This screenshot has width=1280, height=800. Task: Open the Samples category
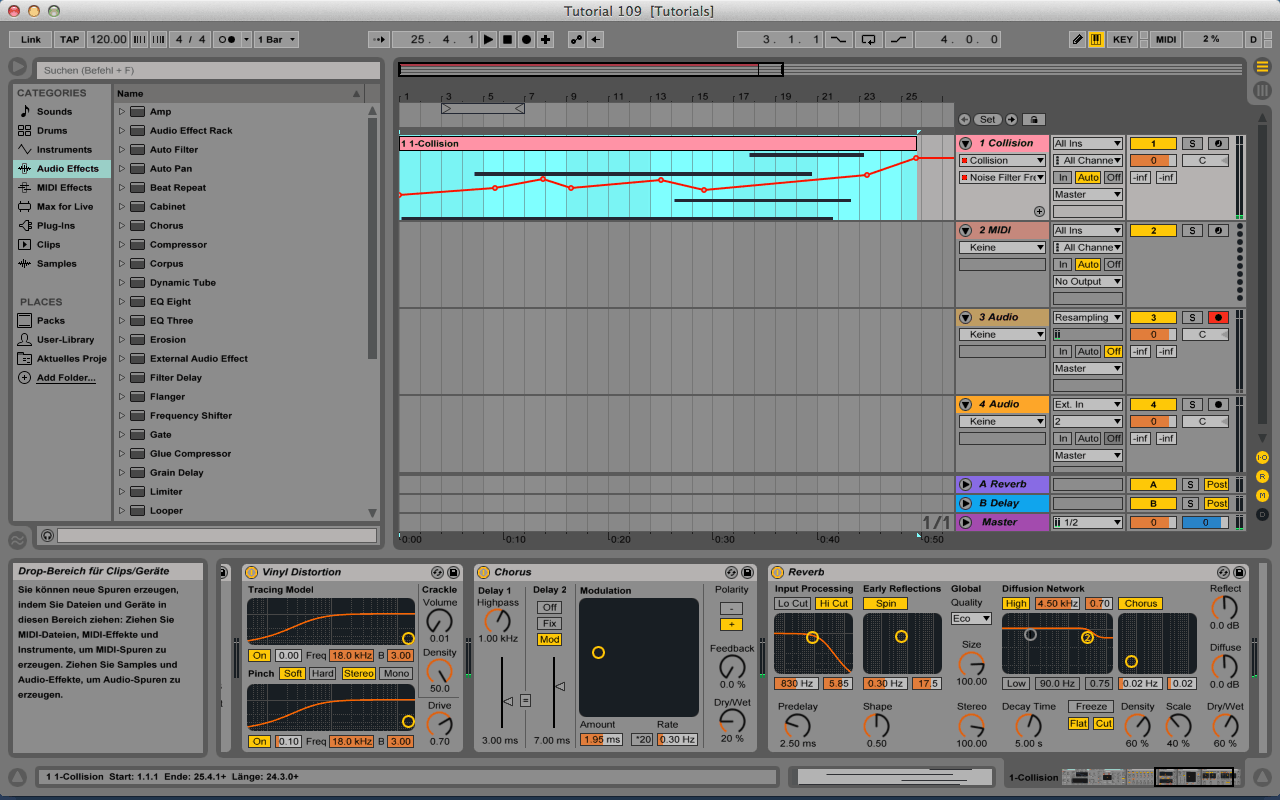(x=56, y=264)
